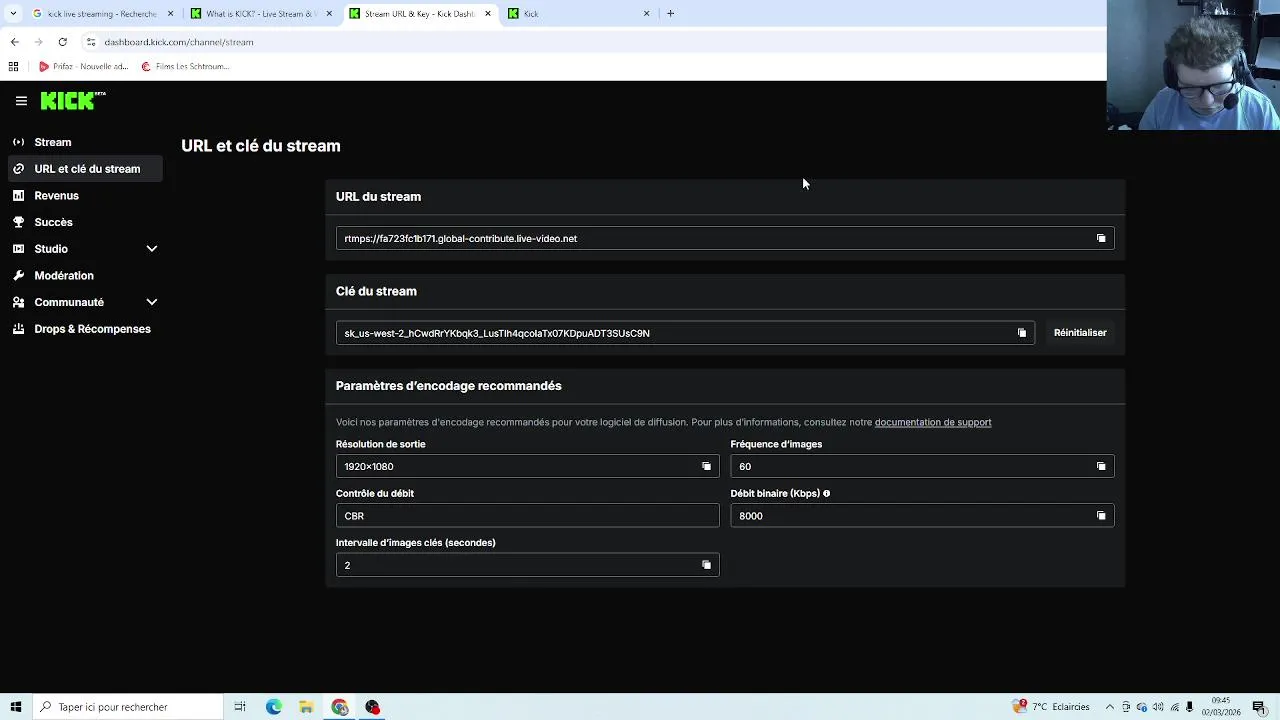Show hidden system tray icons chevron
1280x720 pixels.
coord(1109,707)
